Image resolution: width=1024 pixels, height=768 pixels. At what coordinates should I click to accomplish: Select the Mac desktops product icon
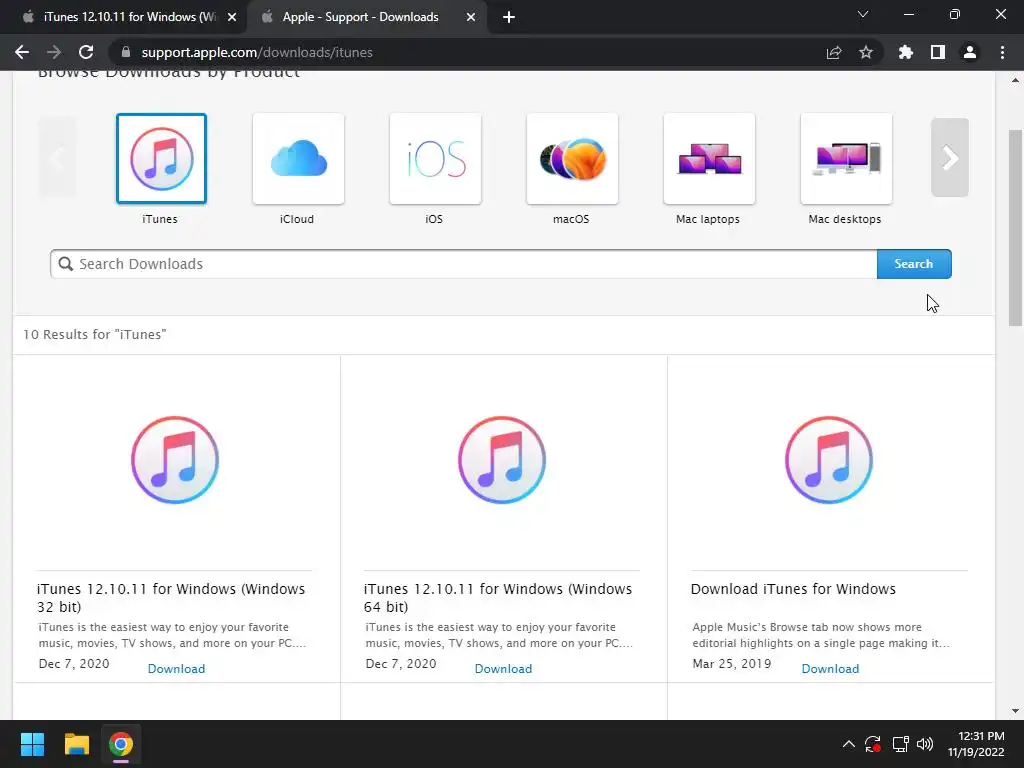(x=846, y=159)
